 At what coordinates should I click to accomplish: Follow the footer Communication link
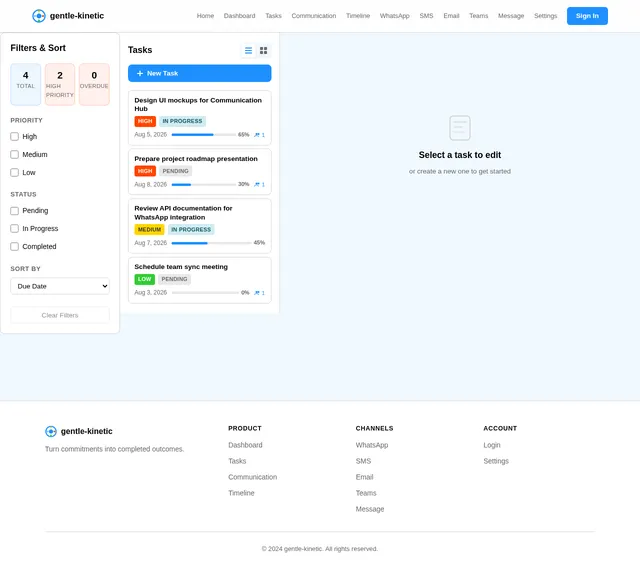253,477
